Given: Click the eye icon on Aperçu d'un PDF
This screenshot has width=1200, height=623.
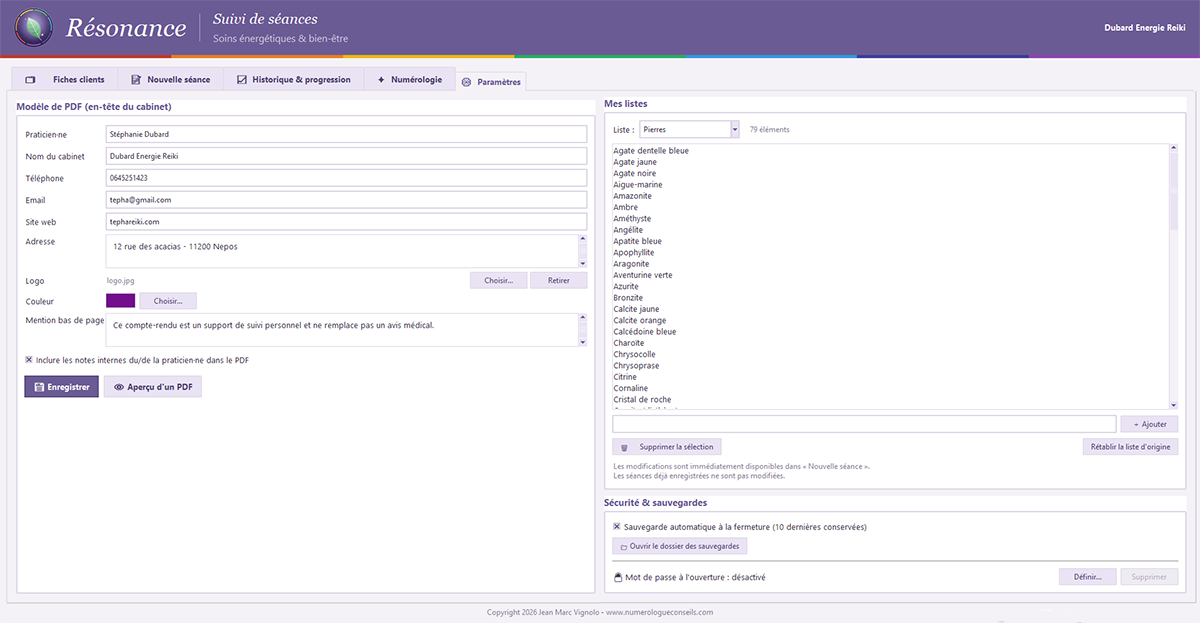Looking at the screenshot, I should coord(118,387).
